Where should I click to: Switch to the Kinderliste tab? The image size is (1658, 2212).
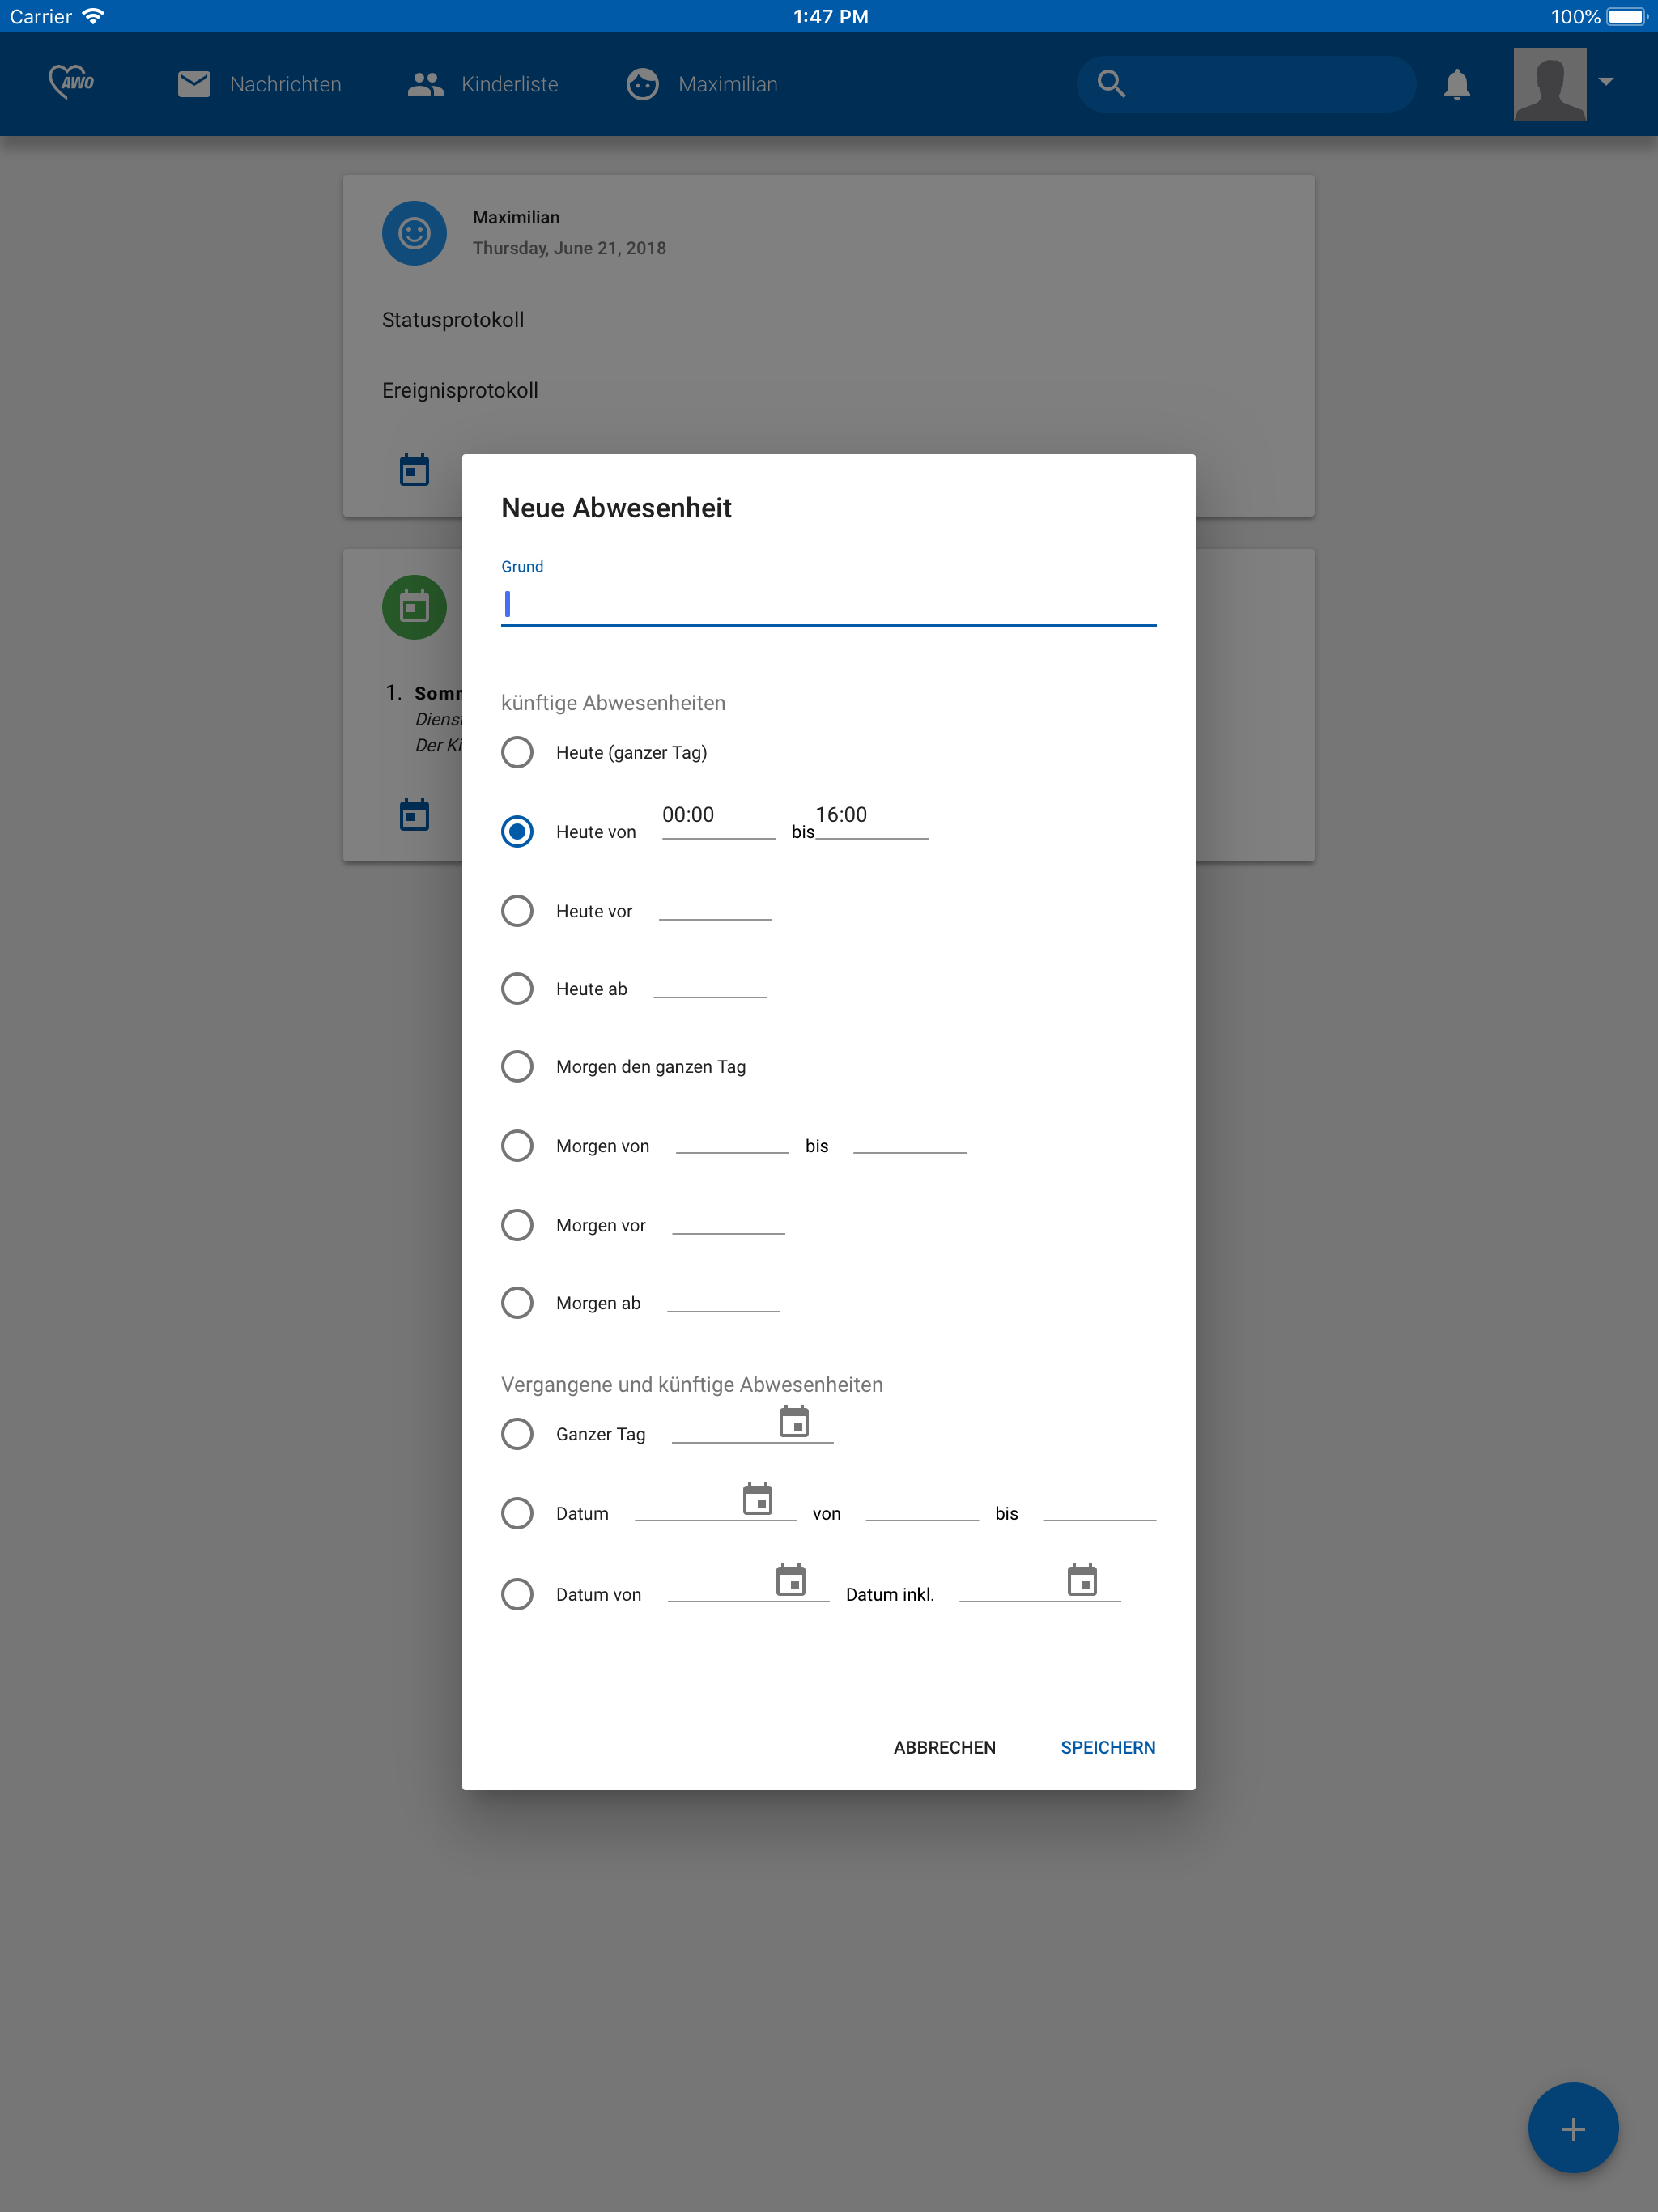click(x=483, y=84)
